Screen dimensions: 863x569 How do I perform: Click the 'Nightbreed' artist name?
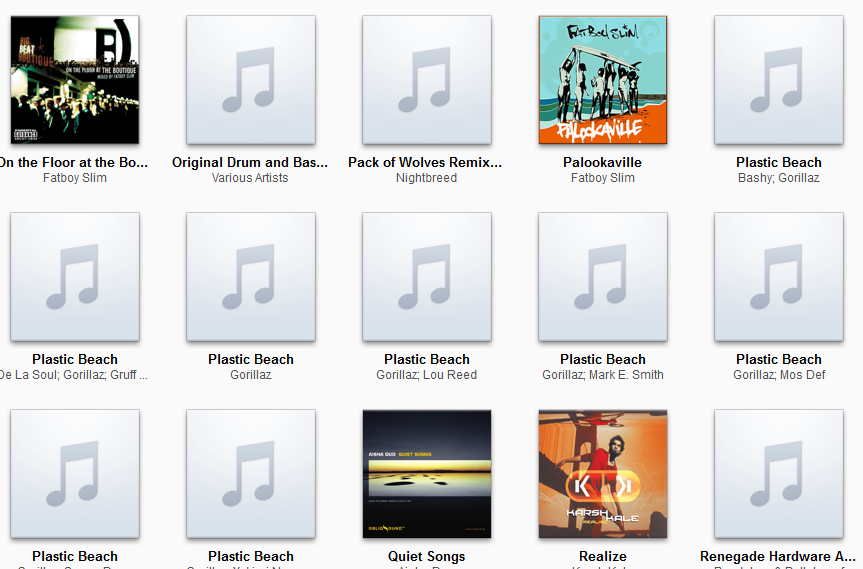point(427,178)
